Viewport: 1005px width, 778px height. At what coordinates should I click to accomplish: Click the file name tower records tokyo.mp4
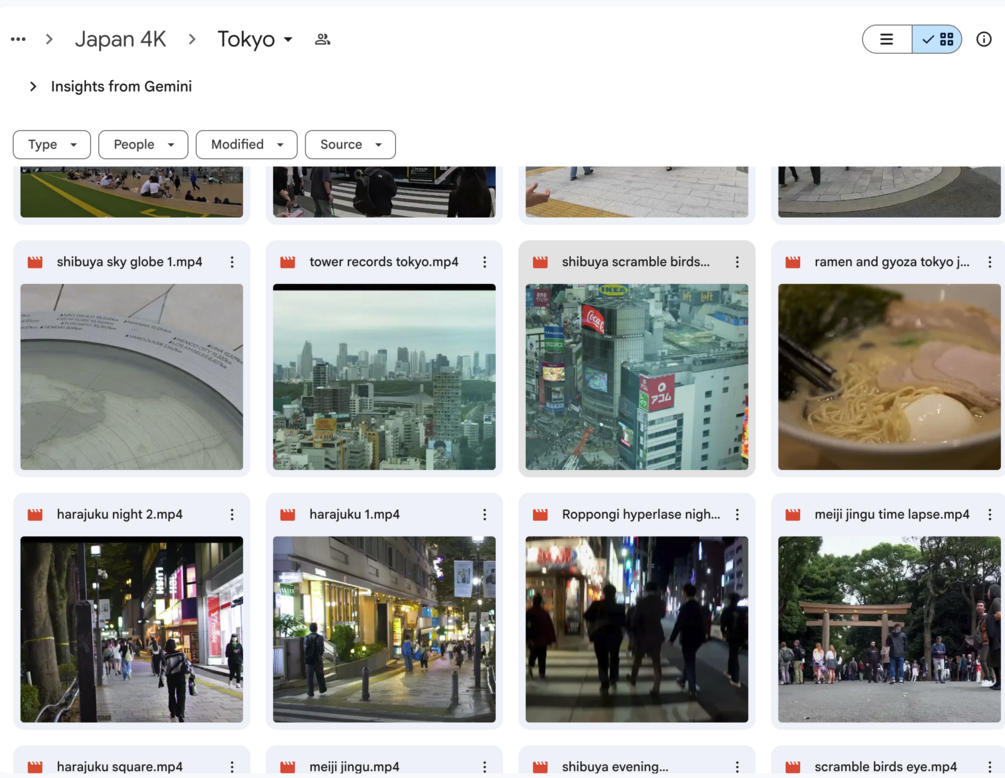[x=384, y=262]
